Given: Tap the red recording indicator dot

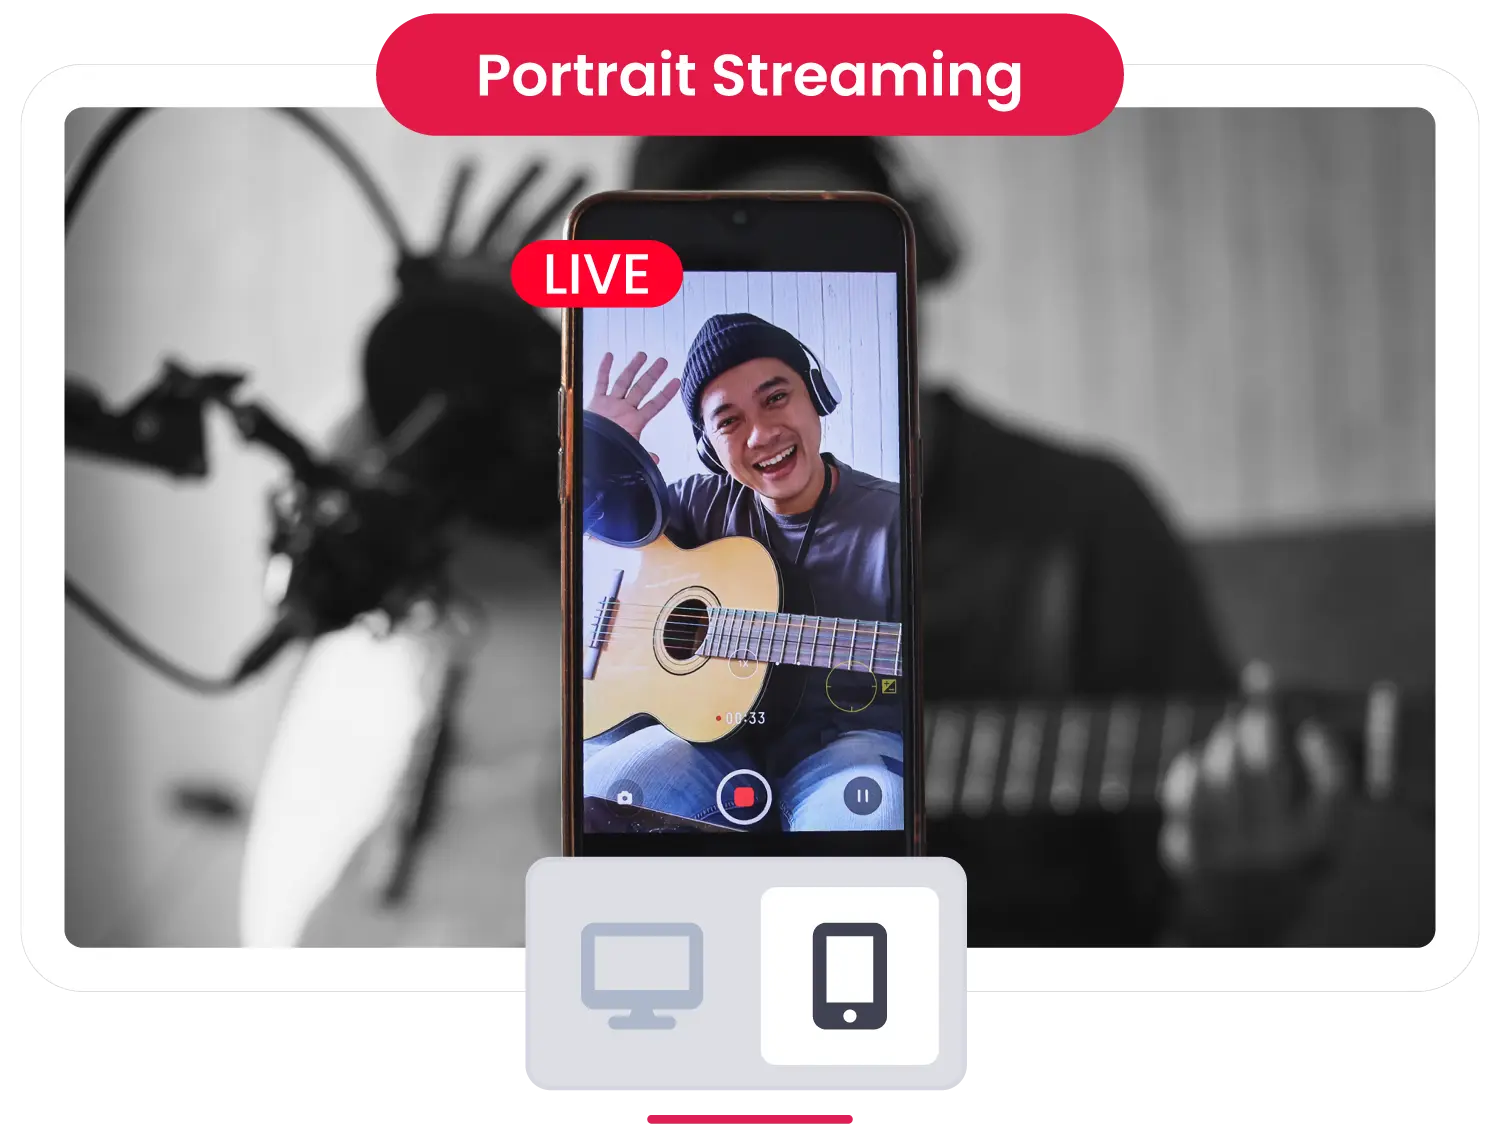Looking at the screenshot, I should [719, 717].
